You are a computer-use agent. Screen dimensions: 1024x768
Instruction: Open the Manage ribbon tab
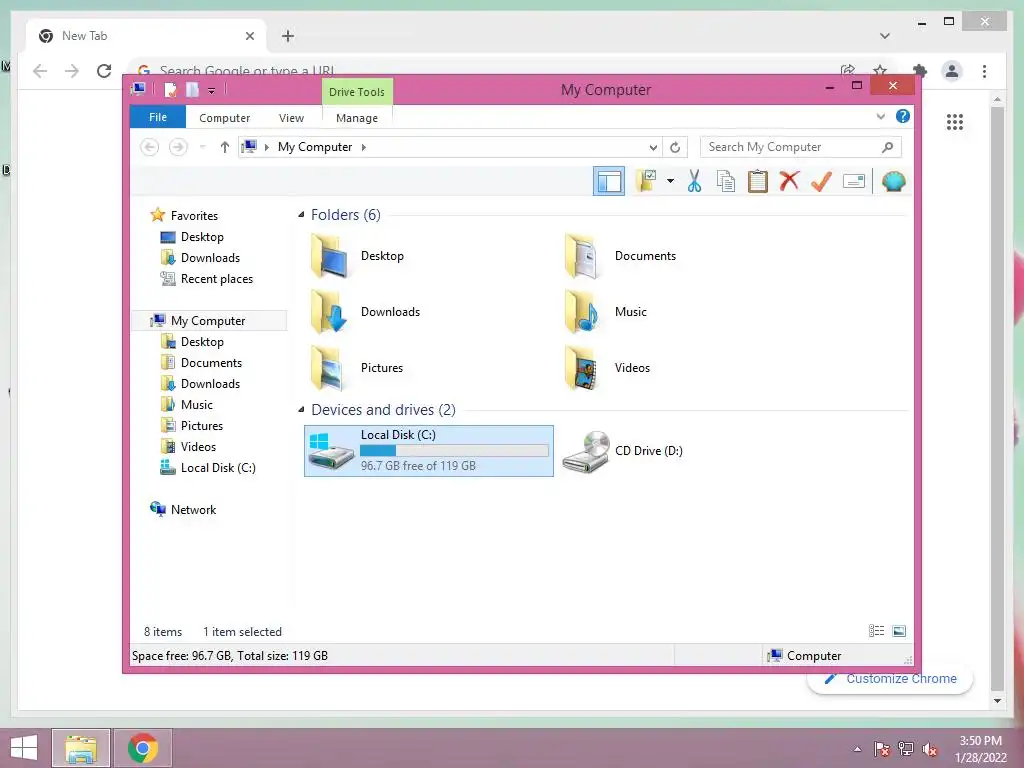tap(357, 118)
